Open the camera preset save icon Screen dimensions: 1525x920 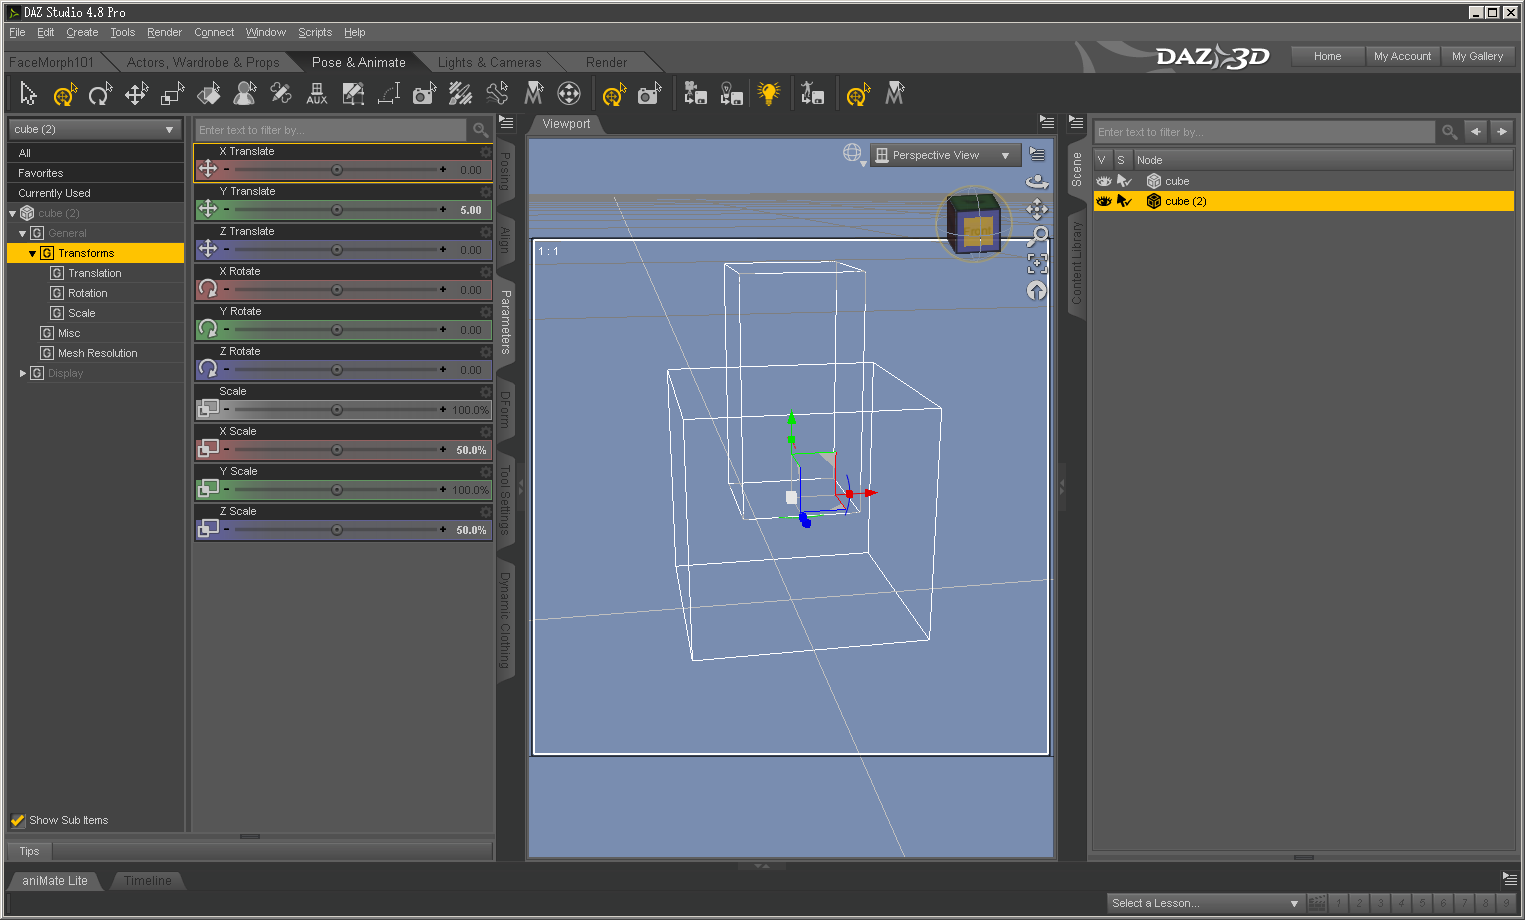click(696, 94)
